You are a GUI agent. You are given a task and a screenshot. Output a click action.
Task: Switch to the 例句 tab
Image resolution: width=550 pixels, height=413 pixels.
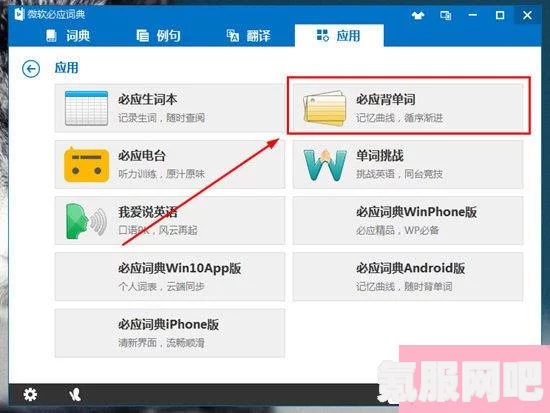[x=159, y=36]
